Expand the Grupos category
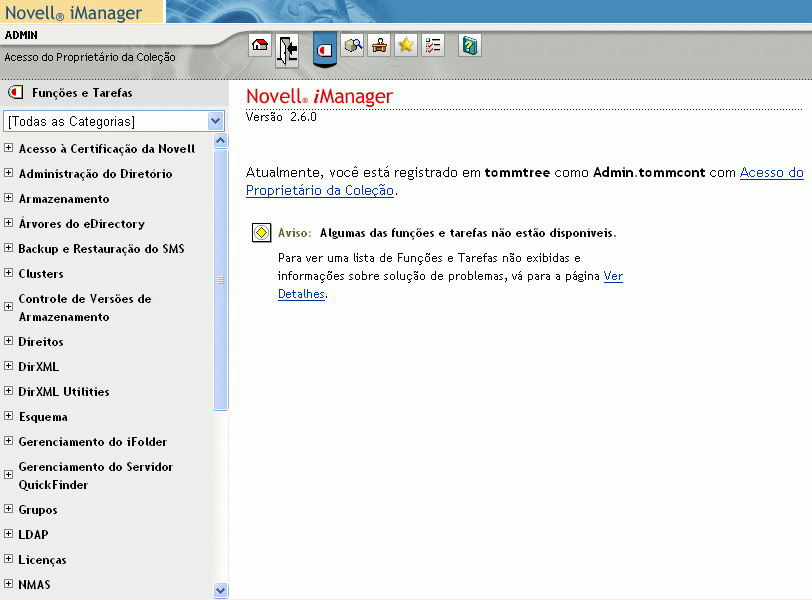The image size is (812, 600). [8, 509]
